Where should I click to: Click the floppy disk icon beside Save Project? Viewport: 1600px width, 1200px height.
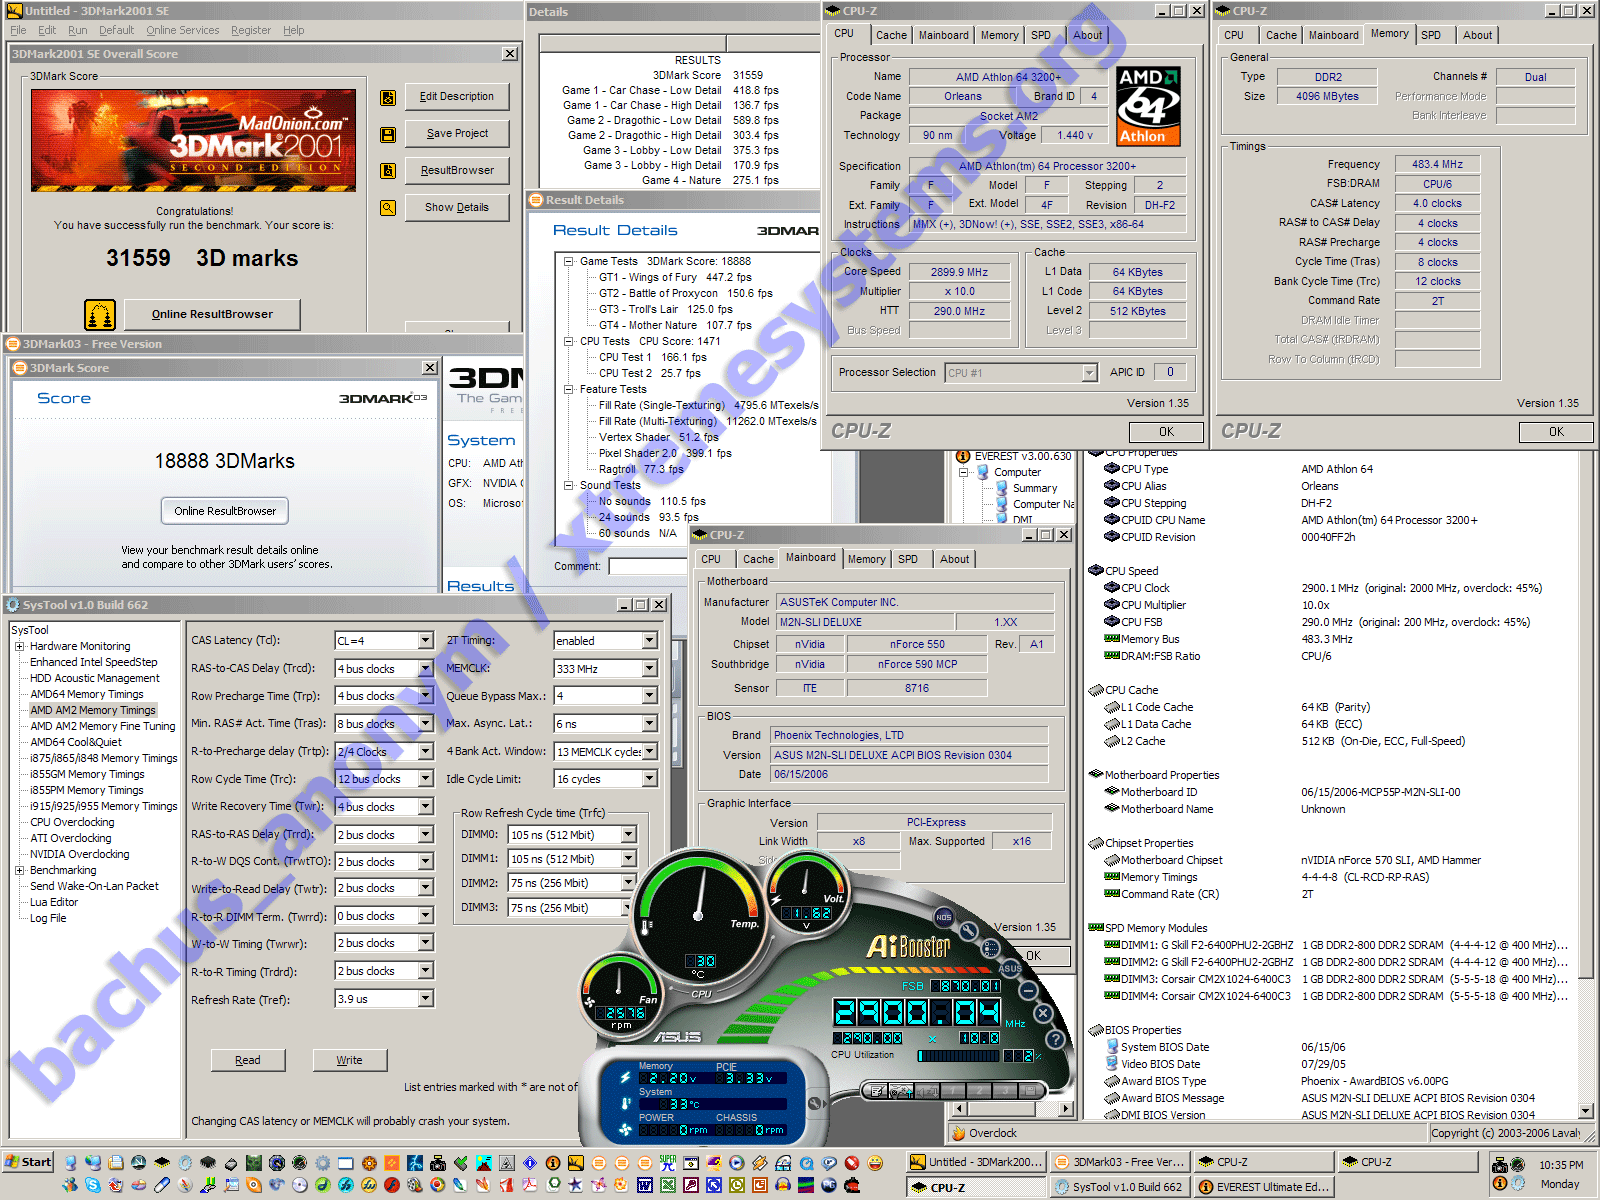(388, 134)
